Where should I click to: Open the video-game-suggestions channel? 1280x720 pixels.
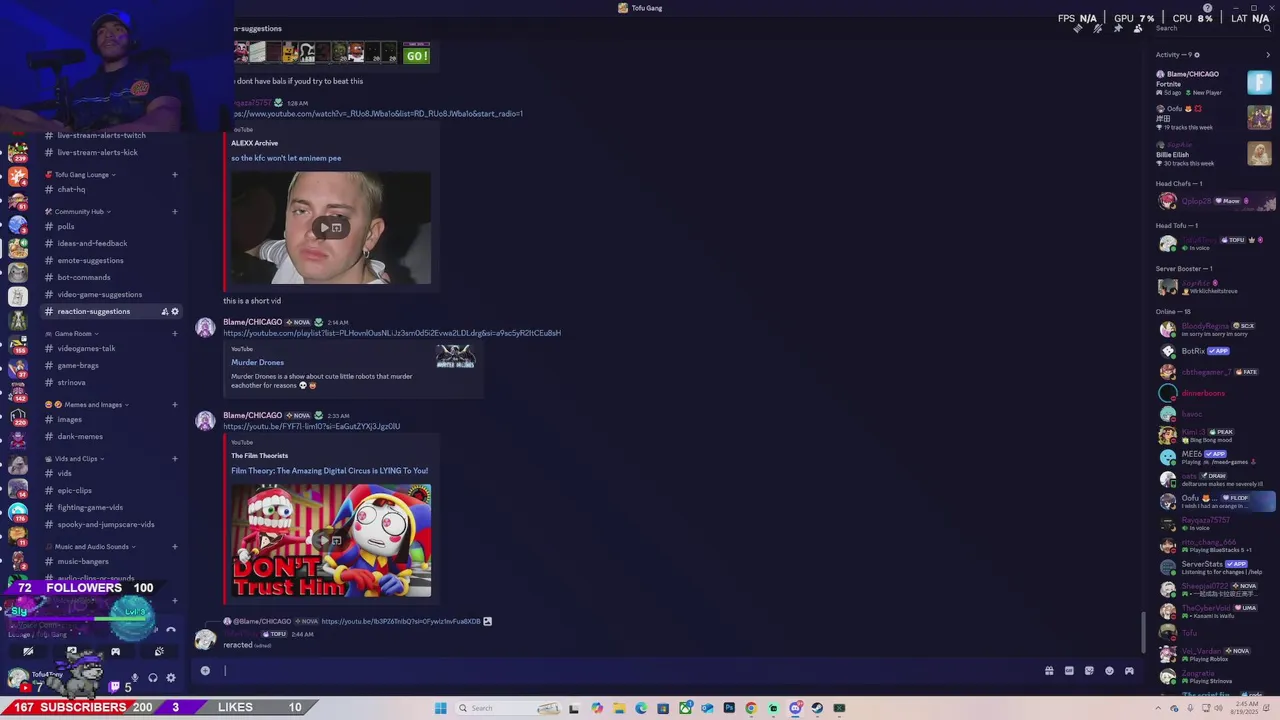[x=99, y=294]
